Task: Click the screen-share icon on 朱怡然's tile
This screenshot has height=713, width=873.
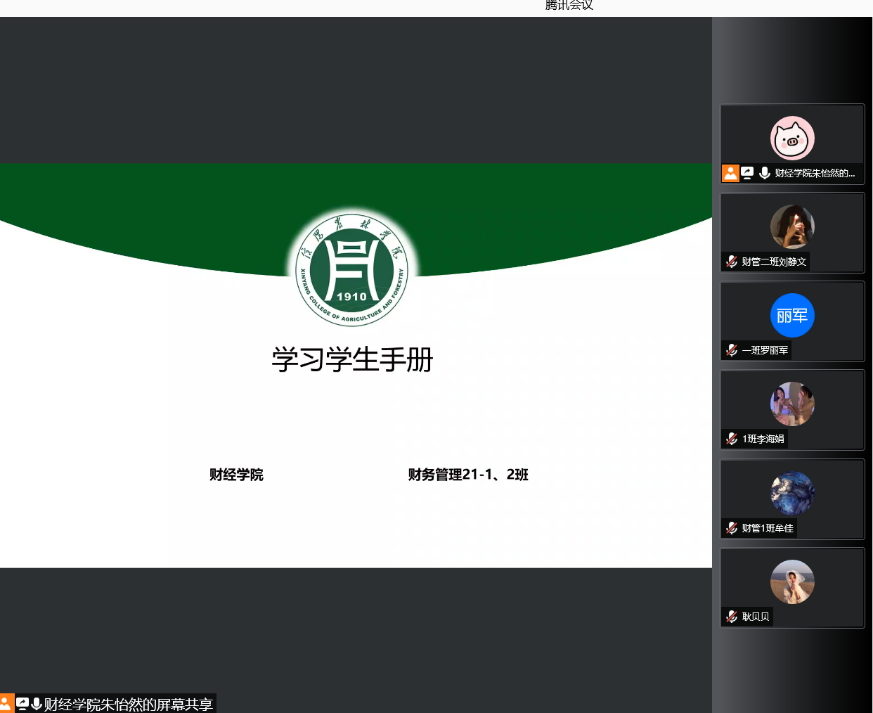Action: tap(747, 173)
